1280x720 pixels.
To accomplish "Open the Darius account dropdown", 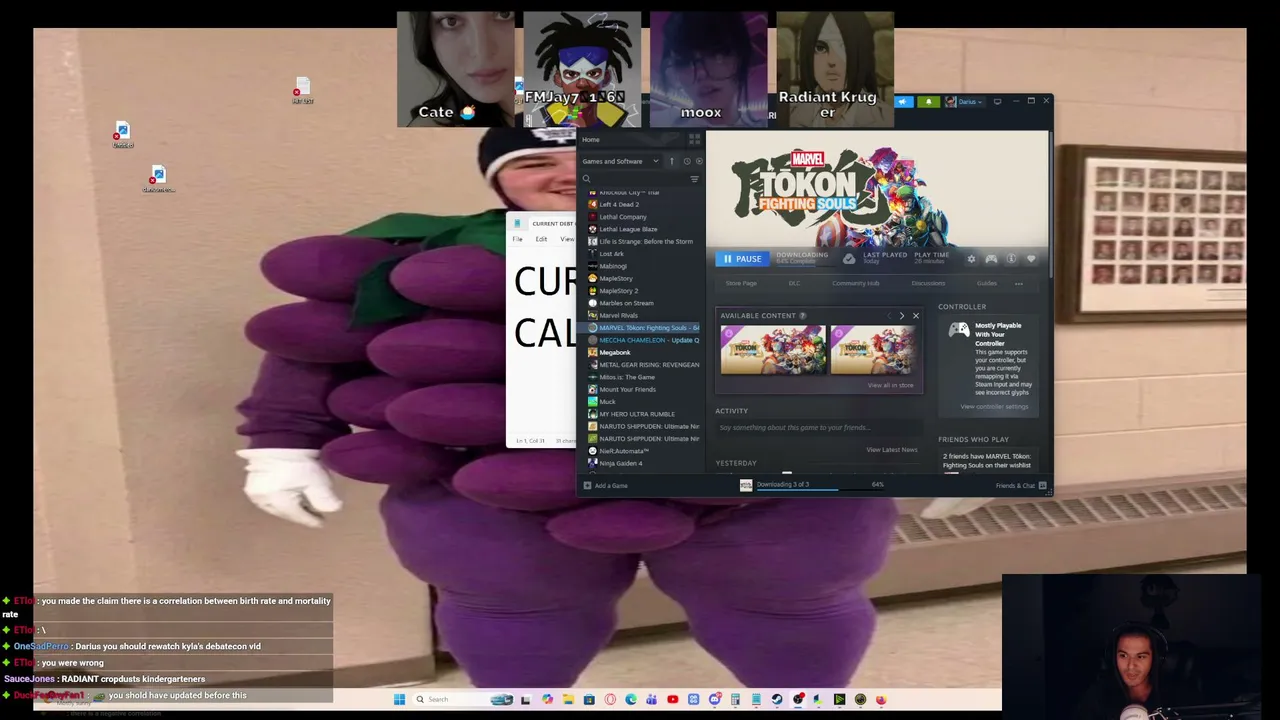I will click(x=963, y=102).
